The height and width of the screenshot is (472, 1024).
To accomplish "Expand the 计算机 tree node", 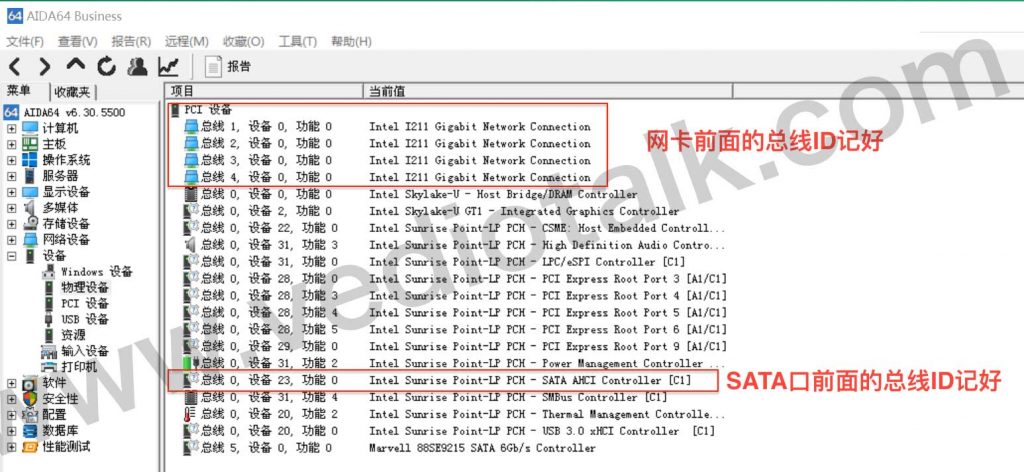I will [11, 129].
